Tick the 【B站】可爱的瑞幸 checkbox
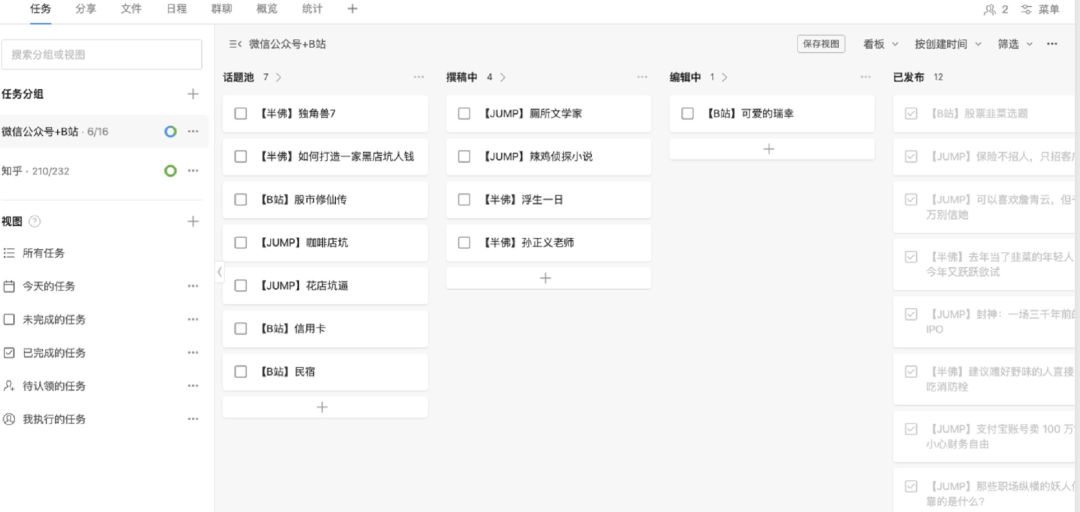The height and width of the screenshot is (512, 1080). coord(687,114)
